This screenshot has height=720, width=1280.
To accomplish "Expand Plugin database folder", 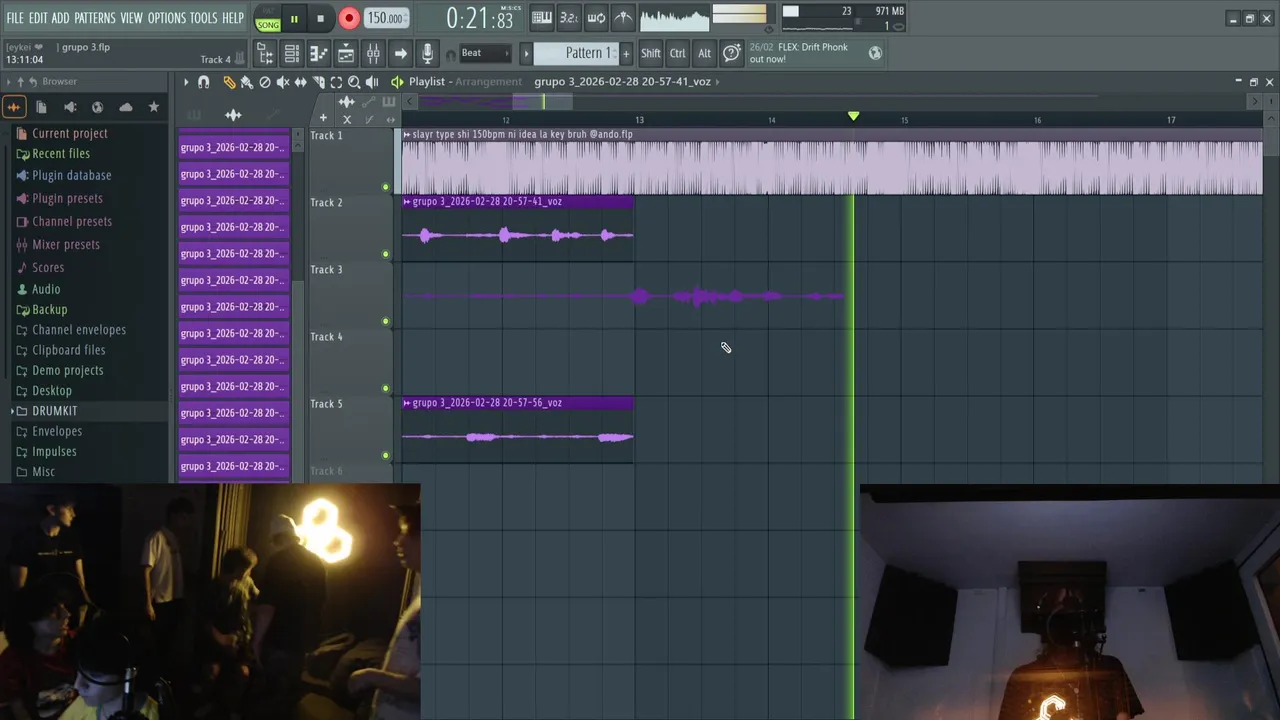I will click(63, 175).
